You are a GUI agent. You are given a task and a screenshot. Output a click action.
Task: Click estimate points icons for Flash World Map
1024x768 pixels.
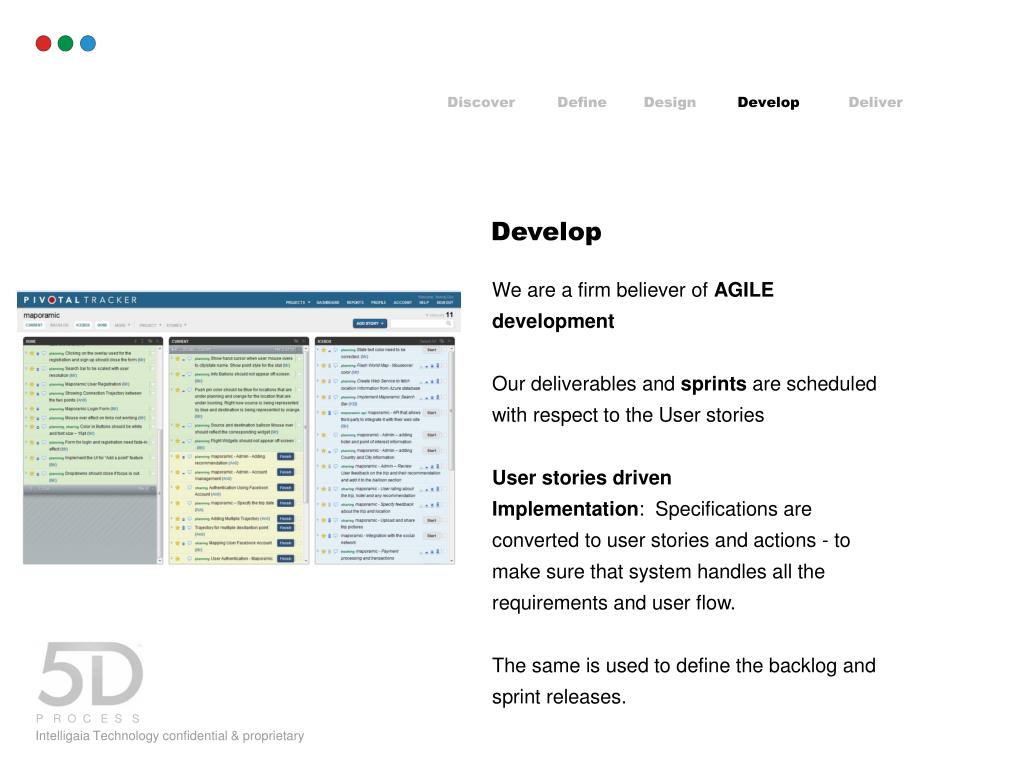430,366
